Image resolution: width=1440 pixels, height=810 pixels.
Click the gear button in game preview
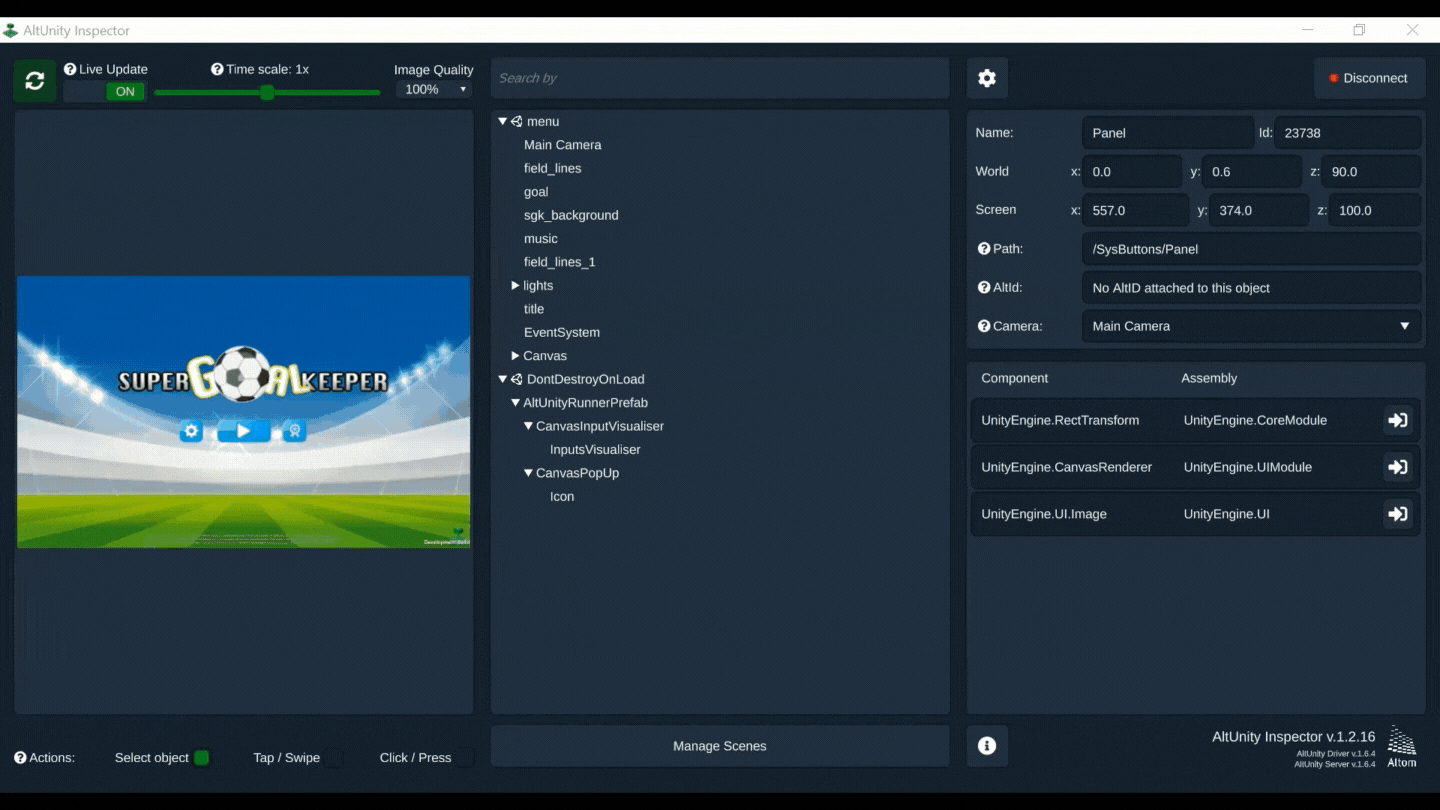tap(191, 431)
